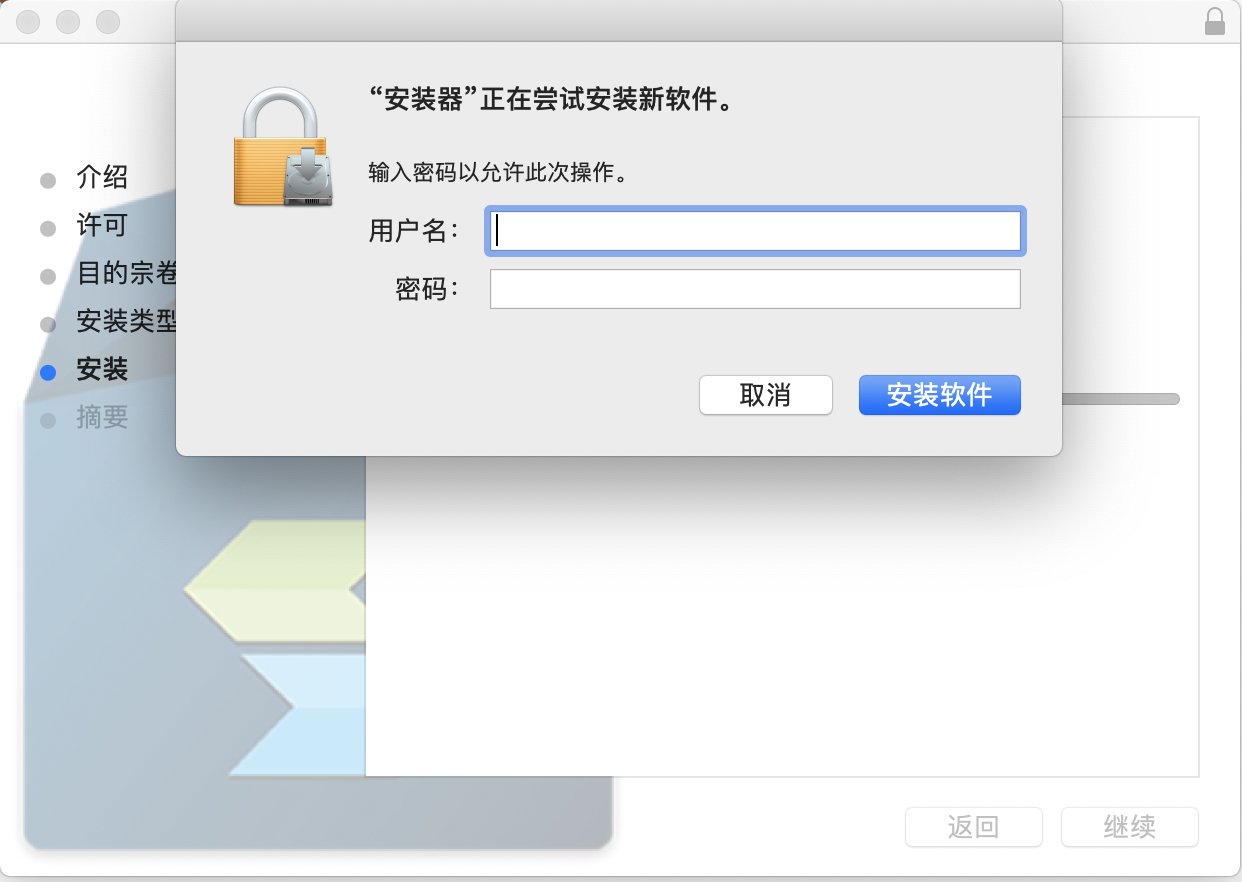Image resolution: width=1242 pixels, height=882 pixels.
Task: Confirm with the 安装软件 button
Action: click(940, 395)
